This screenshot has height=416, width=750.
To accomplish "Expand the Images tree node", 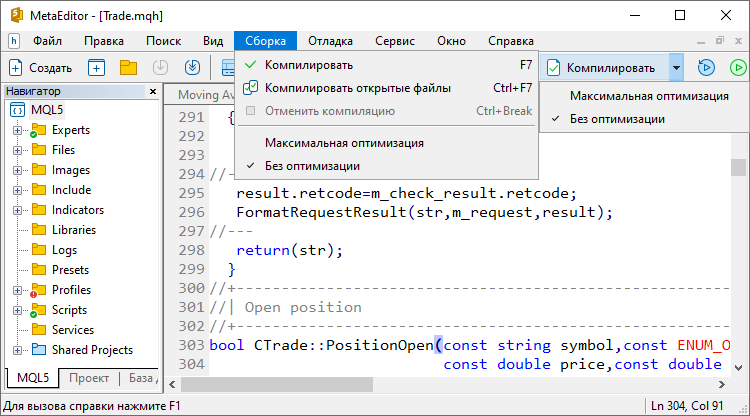I will [17, 170].
